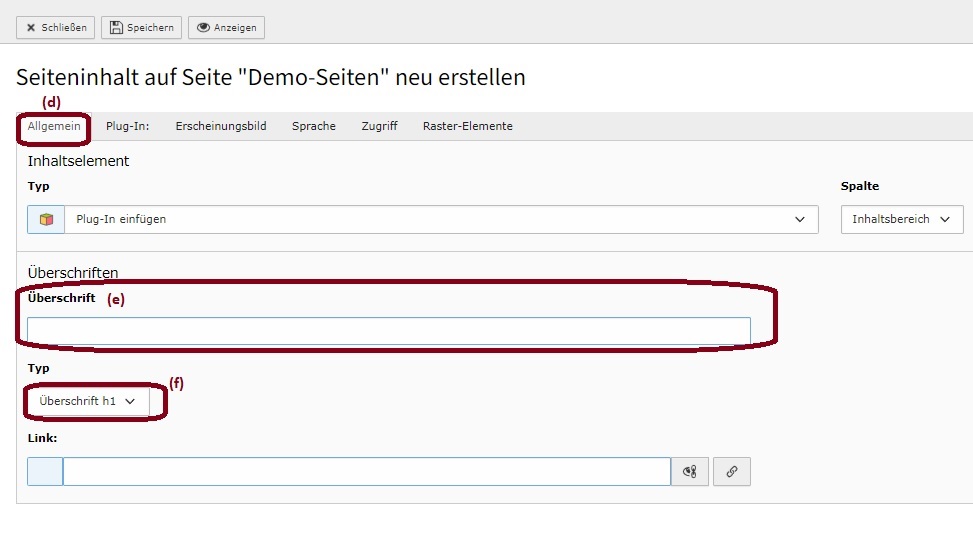
Task: Select the Zugriff tab
Action: [379, 126]
